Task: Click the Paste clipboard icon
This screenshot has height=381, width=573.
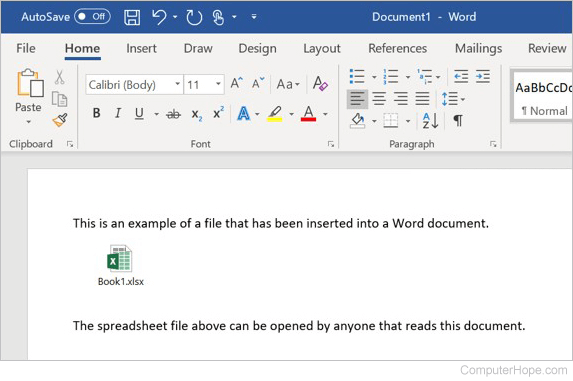Action: point(30,83)
